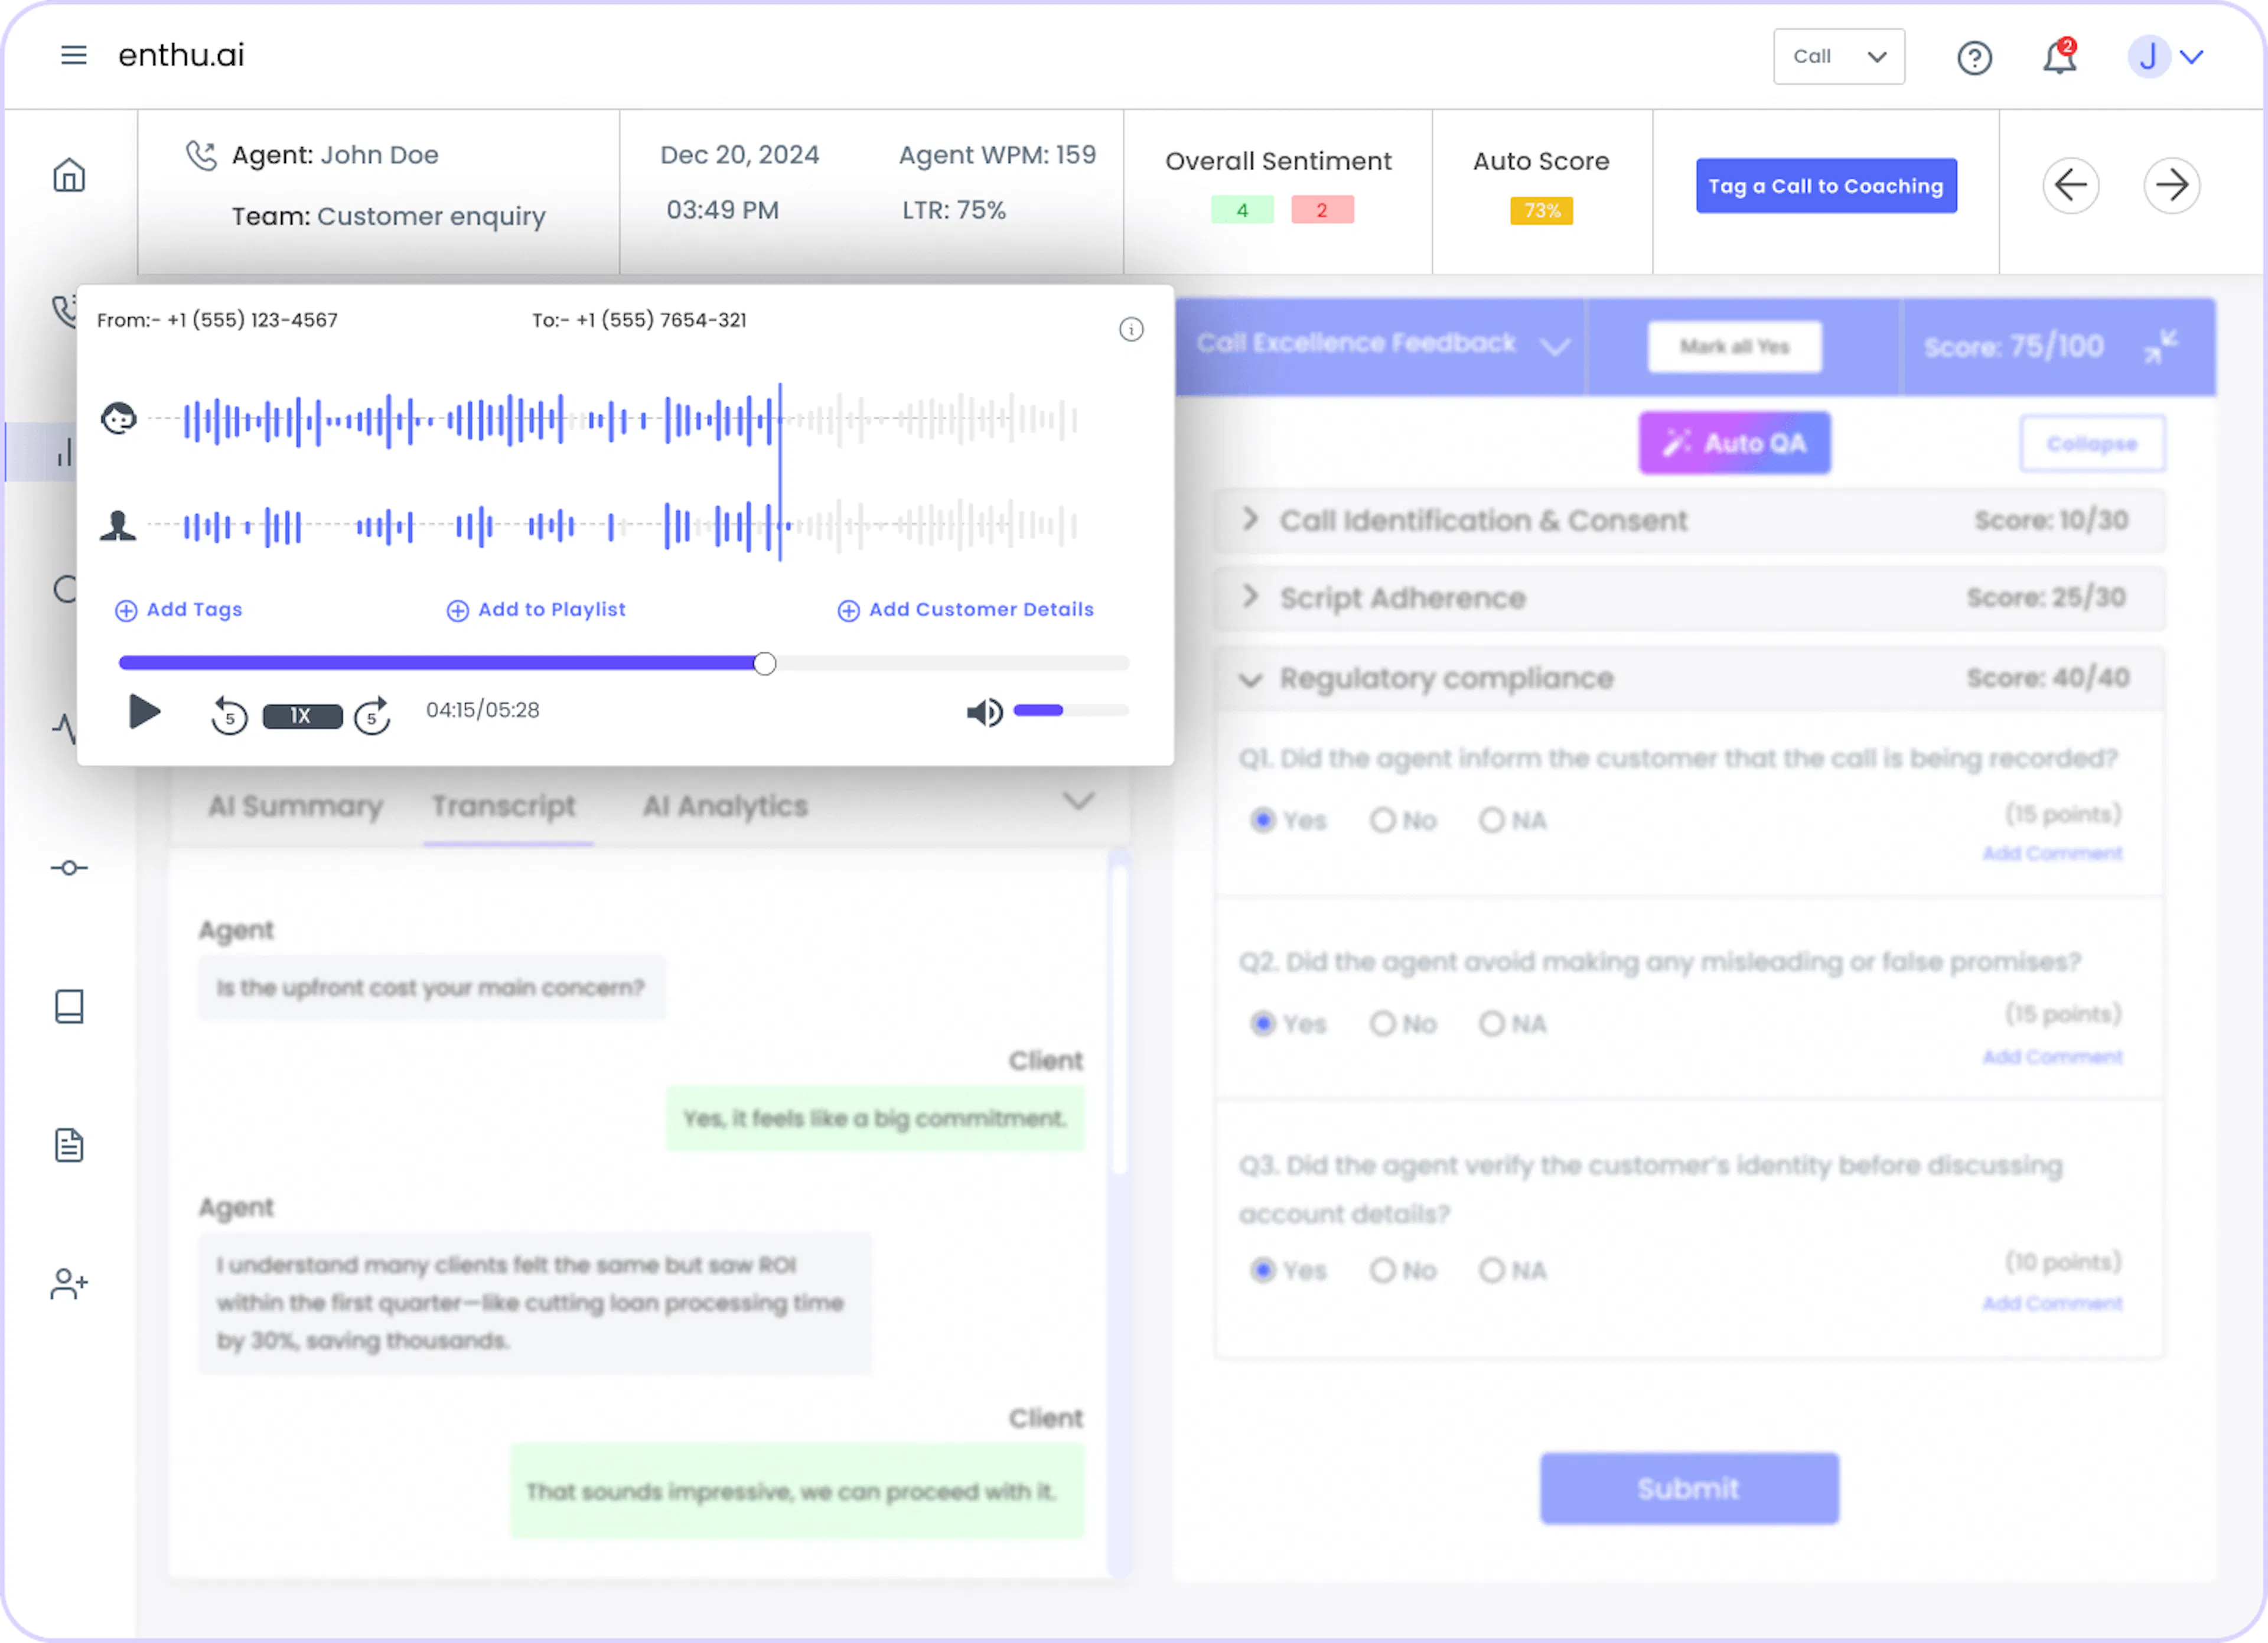Go to the previous call arrow
The width and height of the screenshot is (2268, 1643).
(2070, 185)
